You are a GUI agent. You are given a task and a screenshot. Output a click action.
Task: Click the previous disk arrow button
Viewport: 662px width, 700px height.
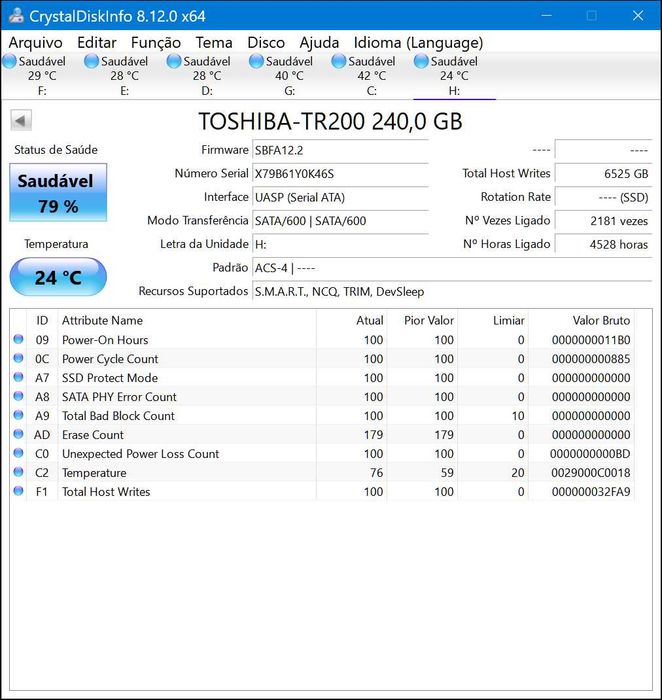coord(21,121)
